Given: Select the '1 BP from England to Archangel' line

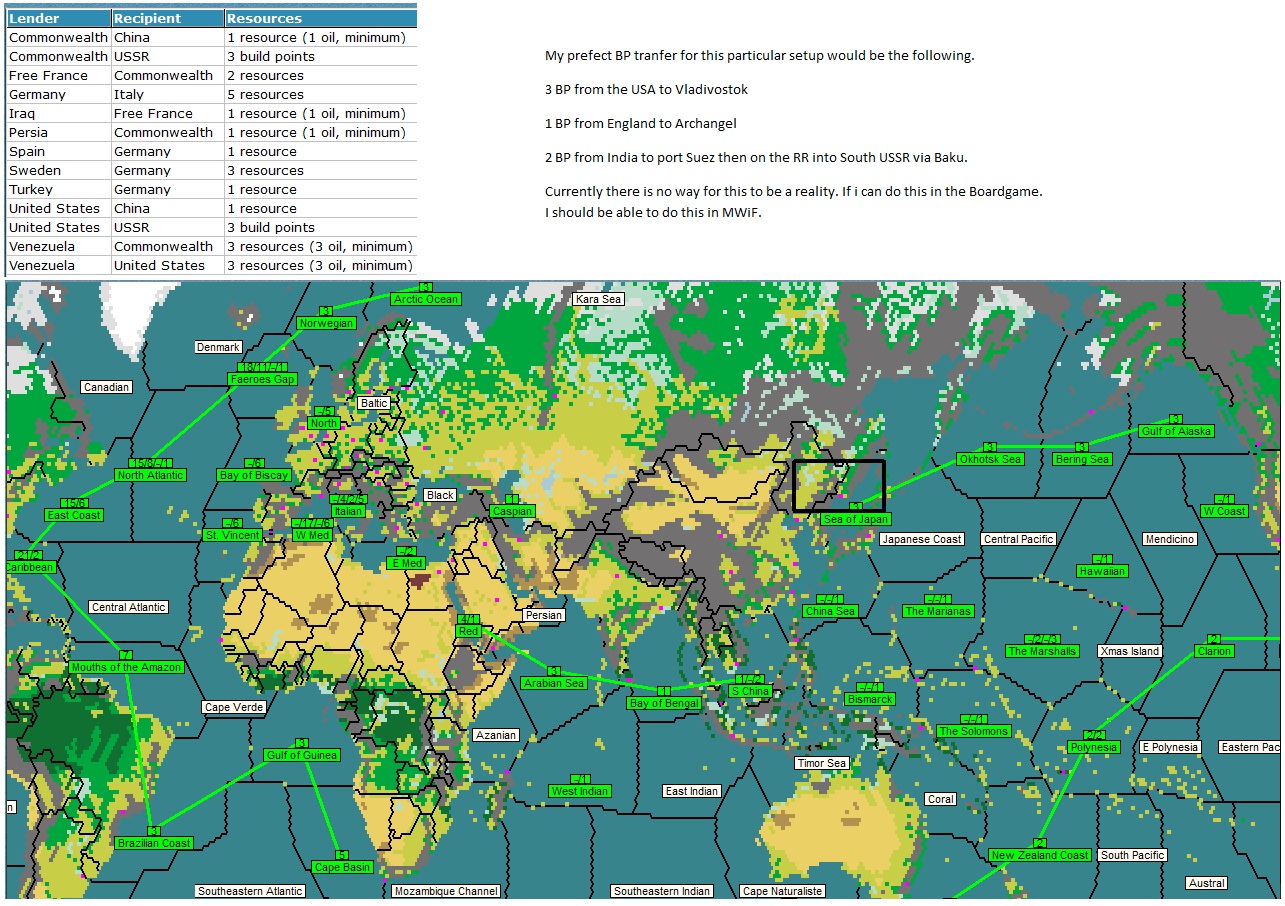Looking at the screenshot, I should click(641, 123).
